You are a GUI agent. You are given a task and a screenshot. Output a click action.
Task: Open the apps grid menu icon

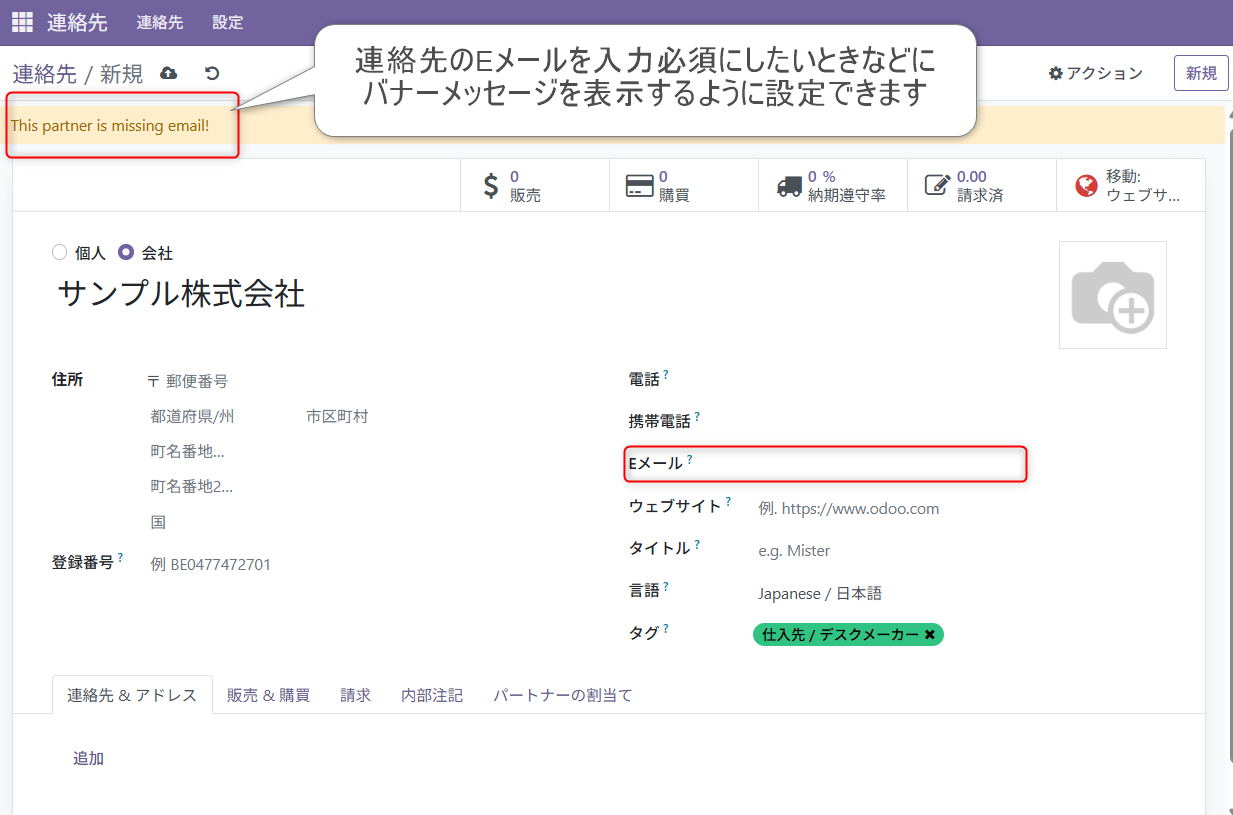click(22, 22)
